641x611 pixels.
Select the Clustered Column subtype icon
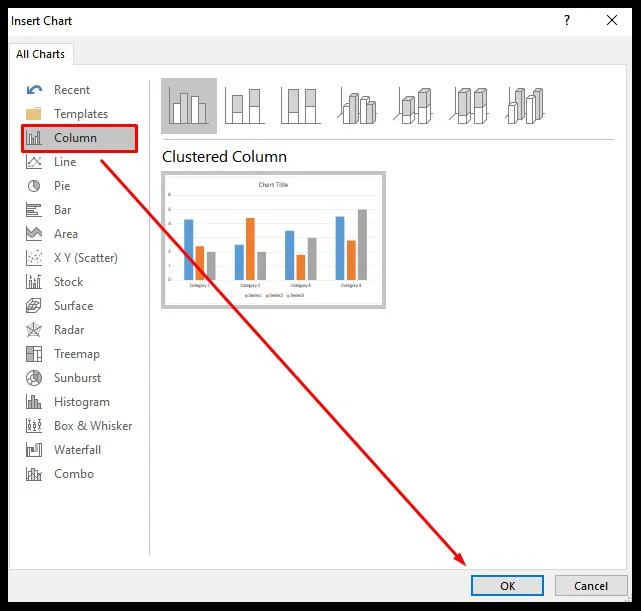tap(189, 106)
